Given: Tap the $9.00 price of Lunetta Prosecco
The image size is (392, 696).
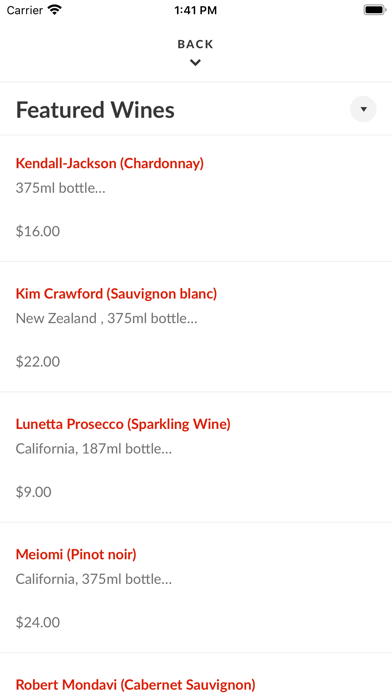Looking at the screenshot, I should [33, 492].
